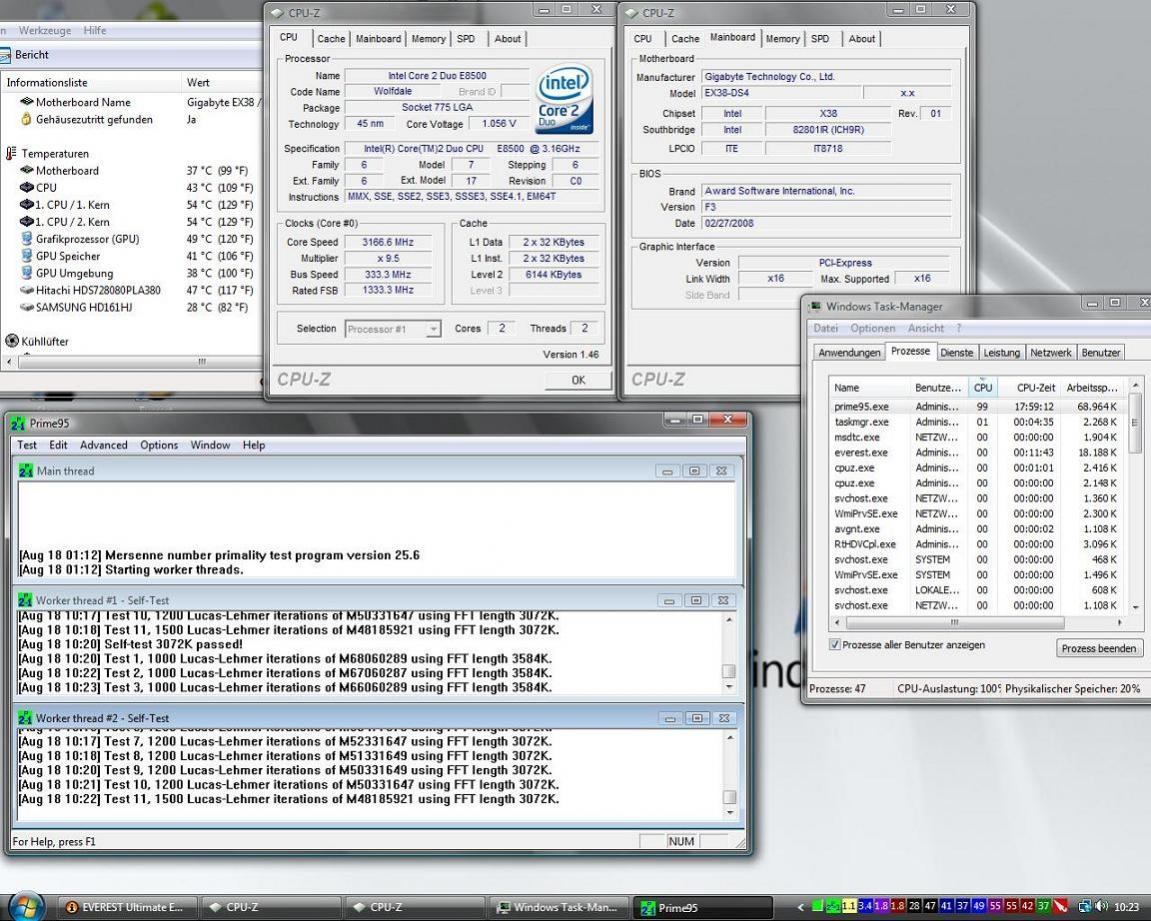Image resolution: width=1151 pixels, height=921 pixels.
Task: Open SPD tab in CPU-Z Motherboard window
Action: 820,39
